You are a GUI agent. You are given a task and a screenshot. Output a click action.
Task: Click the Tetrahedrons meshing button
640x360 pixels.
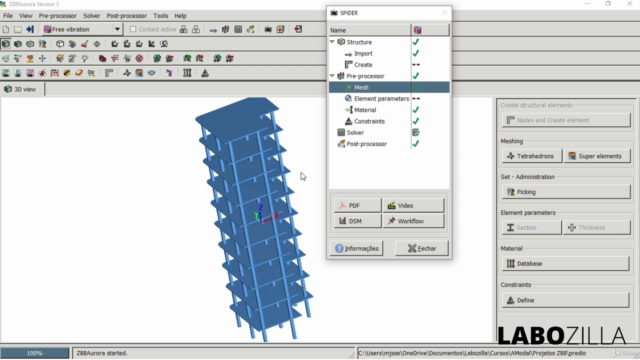(x=532, y=156)
